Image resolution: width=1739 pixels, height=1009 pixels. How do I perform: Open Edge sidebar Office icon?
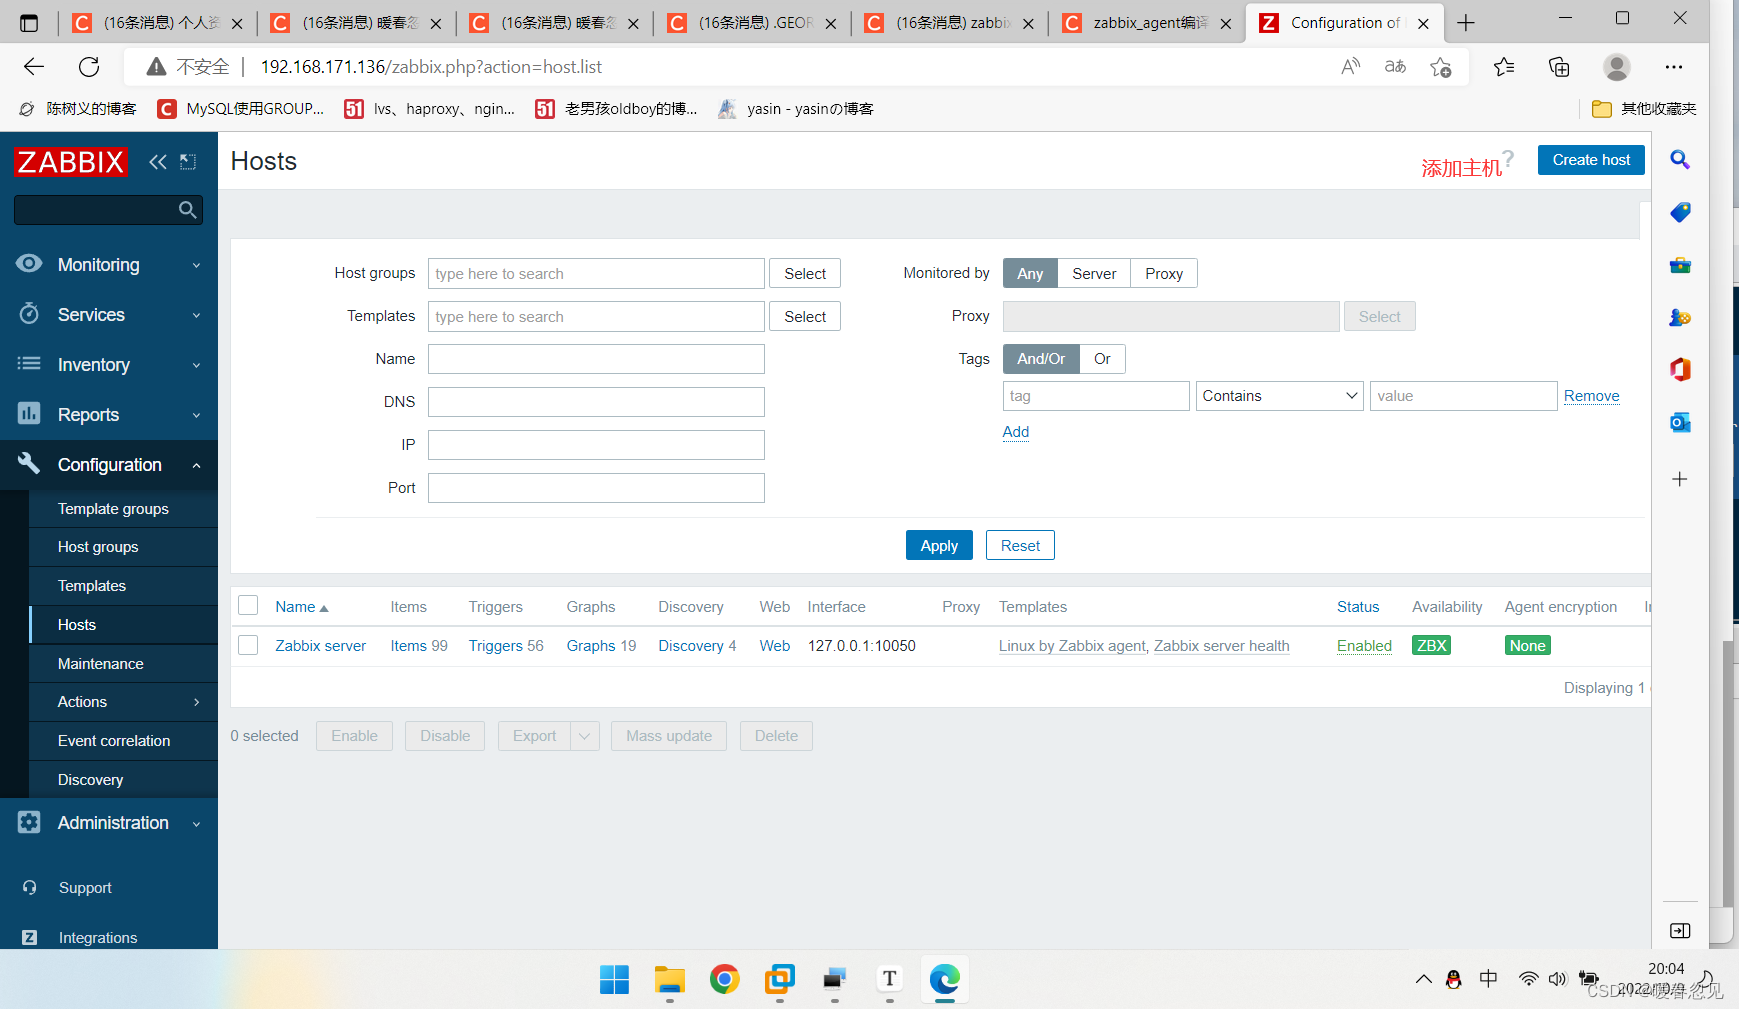1680,370
